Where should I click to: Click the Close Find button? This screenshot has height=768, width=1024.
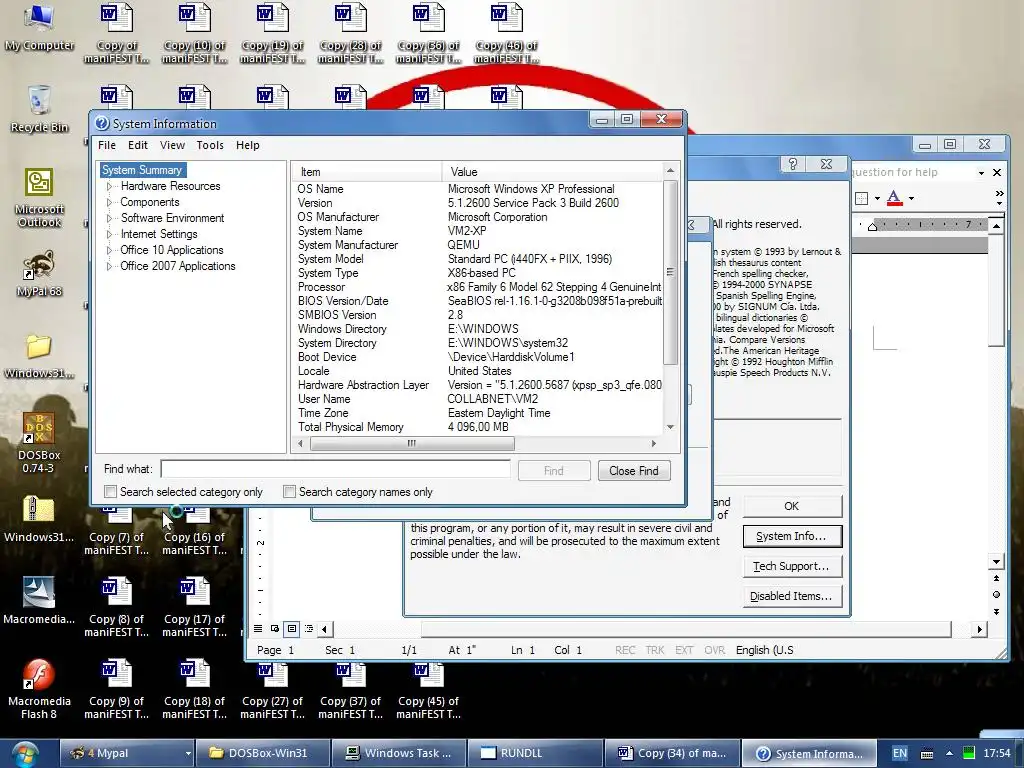(633, 471)
